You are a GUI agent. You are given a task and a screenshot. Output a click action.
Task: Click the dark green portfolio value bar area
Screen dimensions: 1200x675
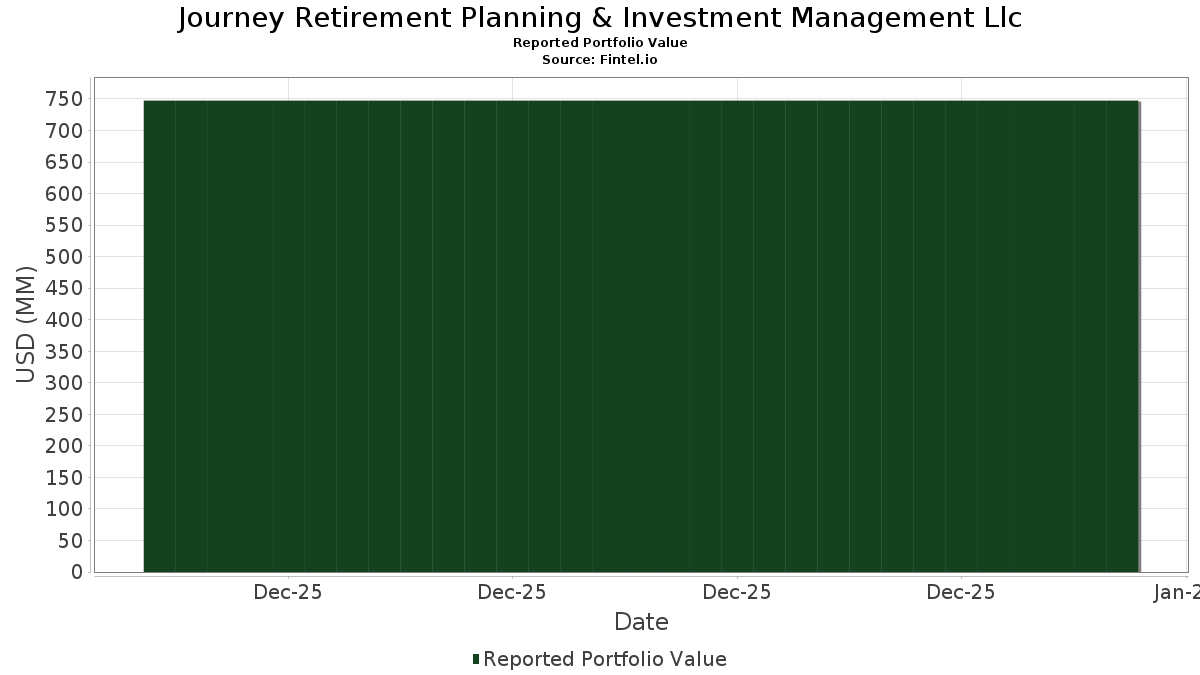pos(642,336)
